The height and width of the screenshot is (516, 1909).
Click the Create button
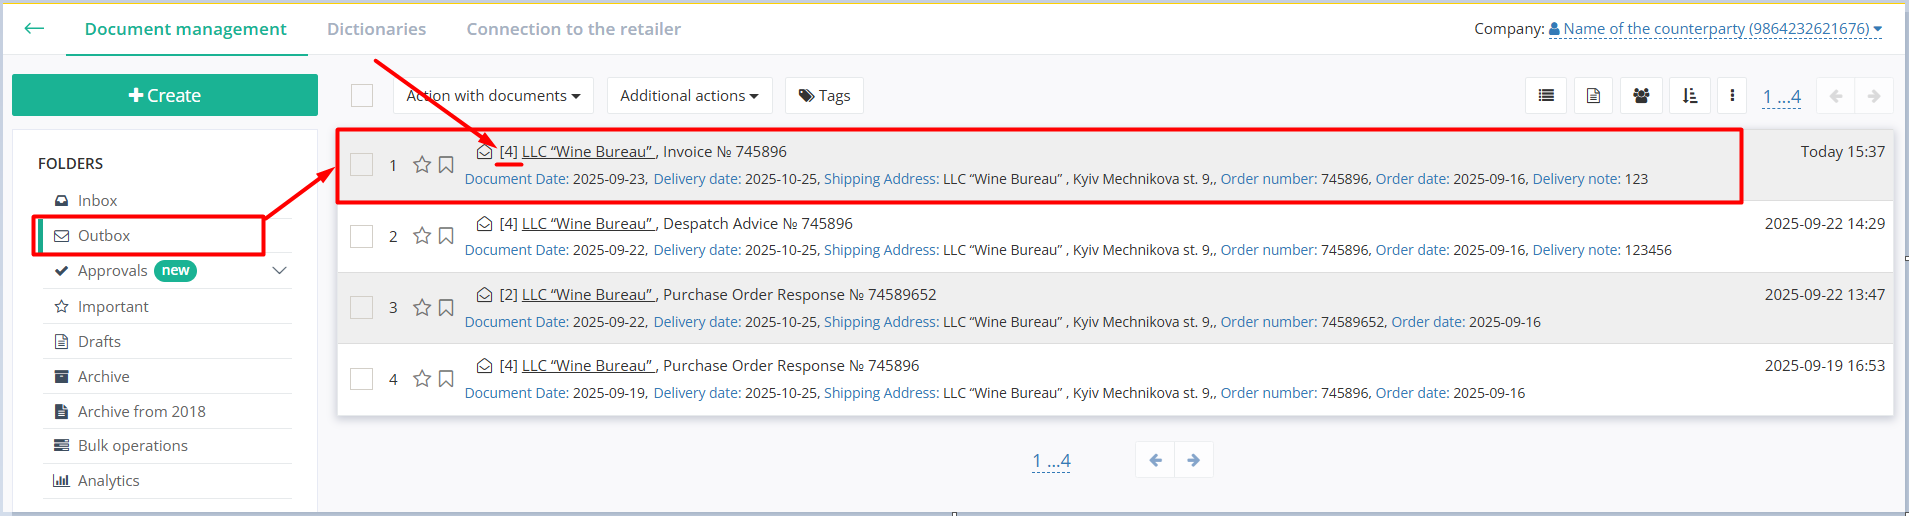tap(165, 95)
